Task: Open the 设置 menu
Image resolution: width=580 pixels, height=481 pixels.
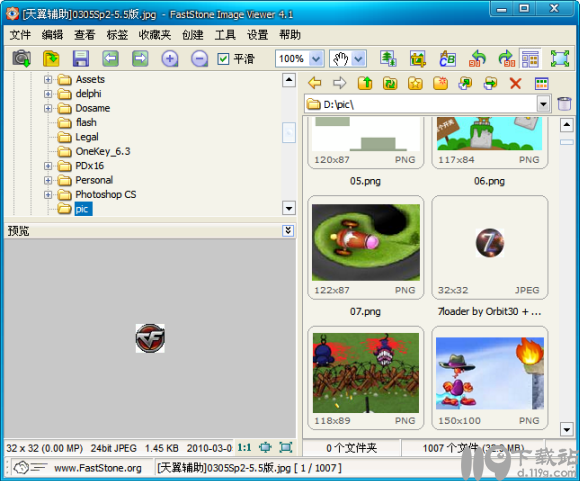Action: pos(257,35)
